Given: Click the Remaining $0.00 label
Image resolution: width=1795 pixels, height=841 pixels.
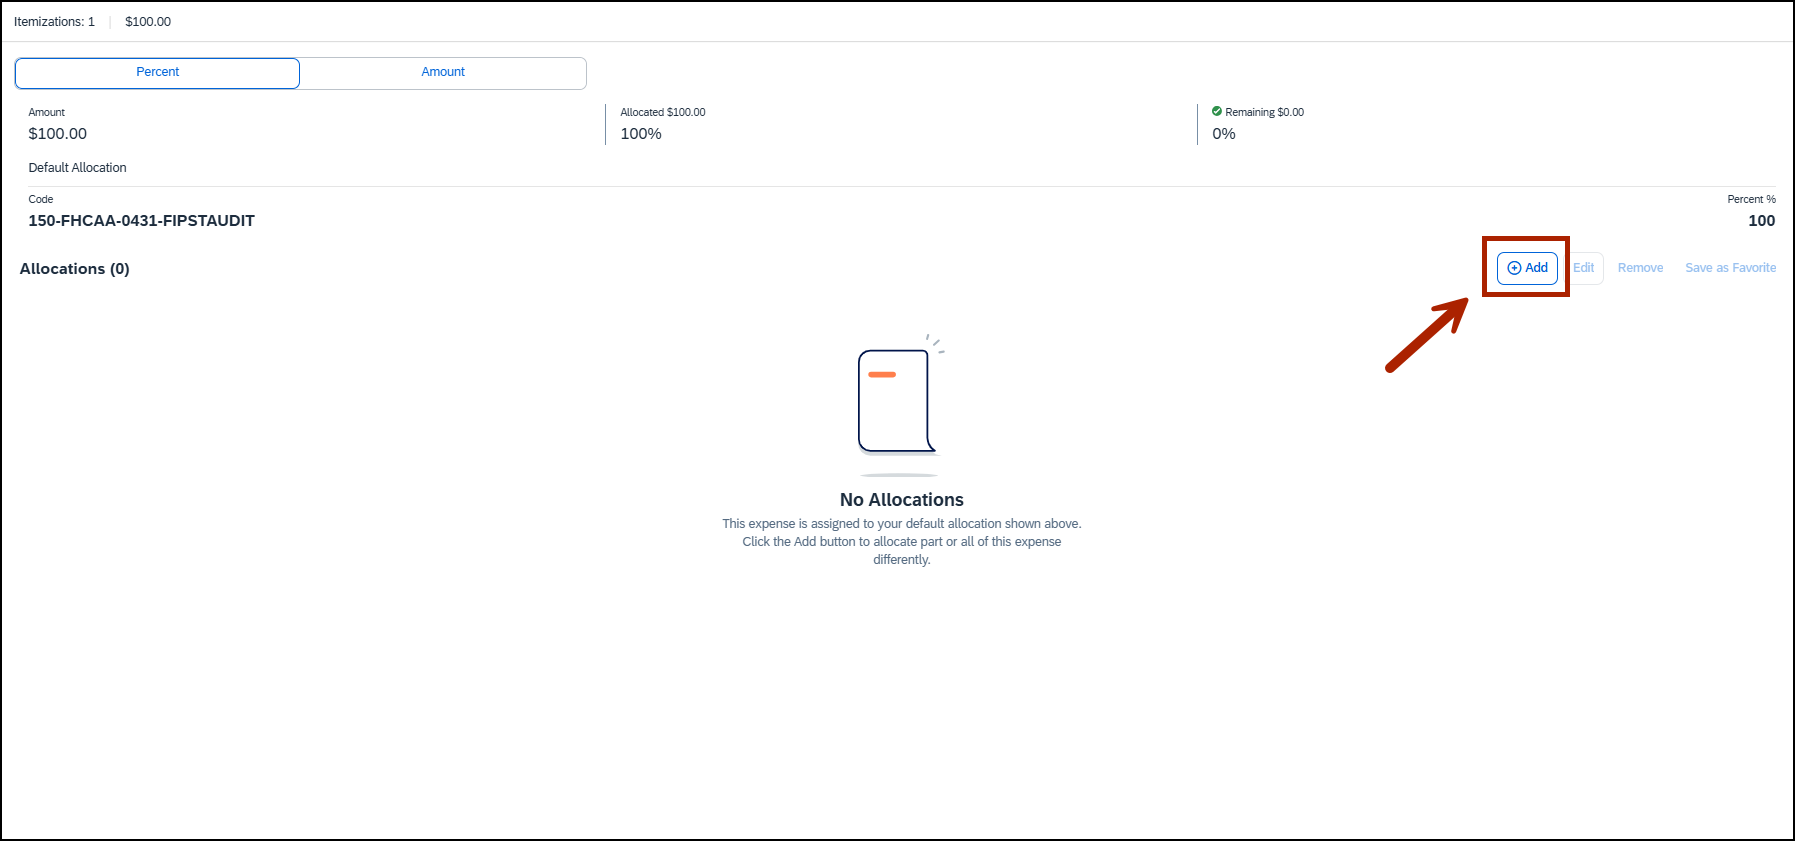Looking at the screenshot, I should pyautogui.click(x=1264, y=112).
